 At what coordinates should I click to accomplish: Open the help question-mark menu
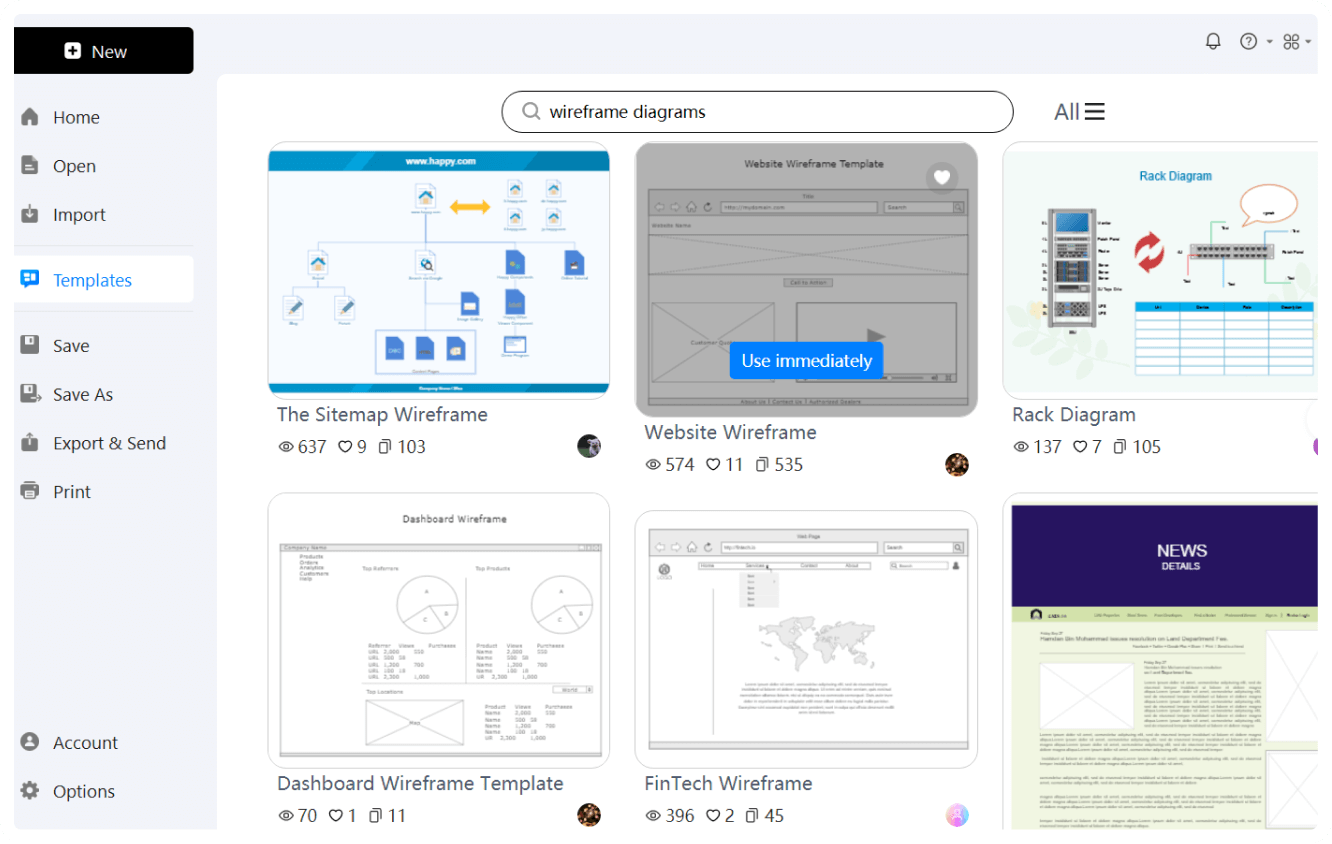[1255, 41]
